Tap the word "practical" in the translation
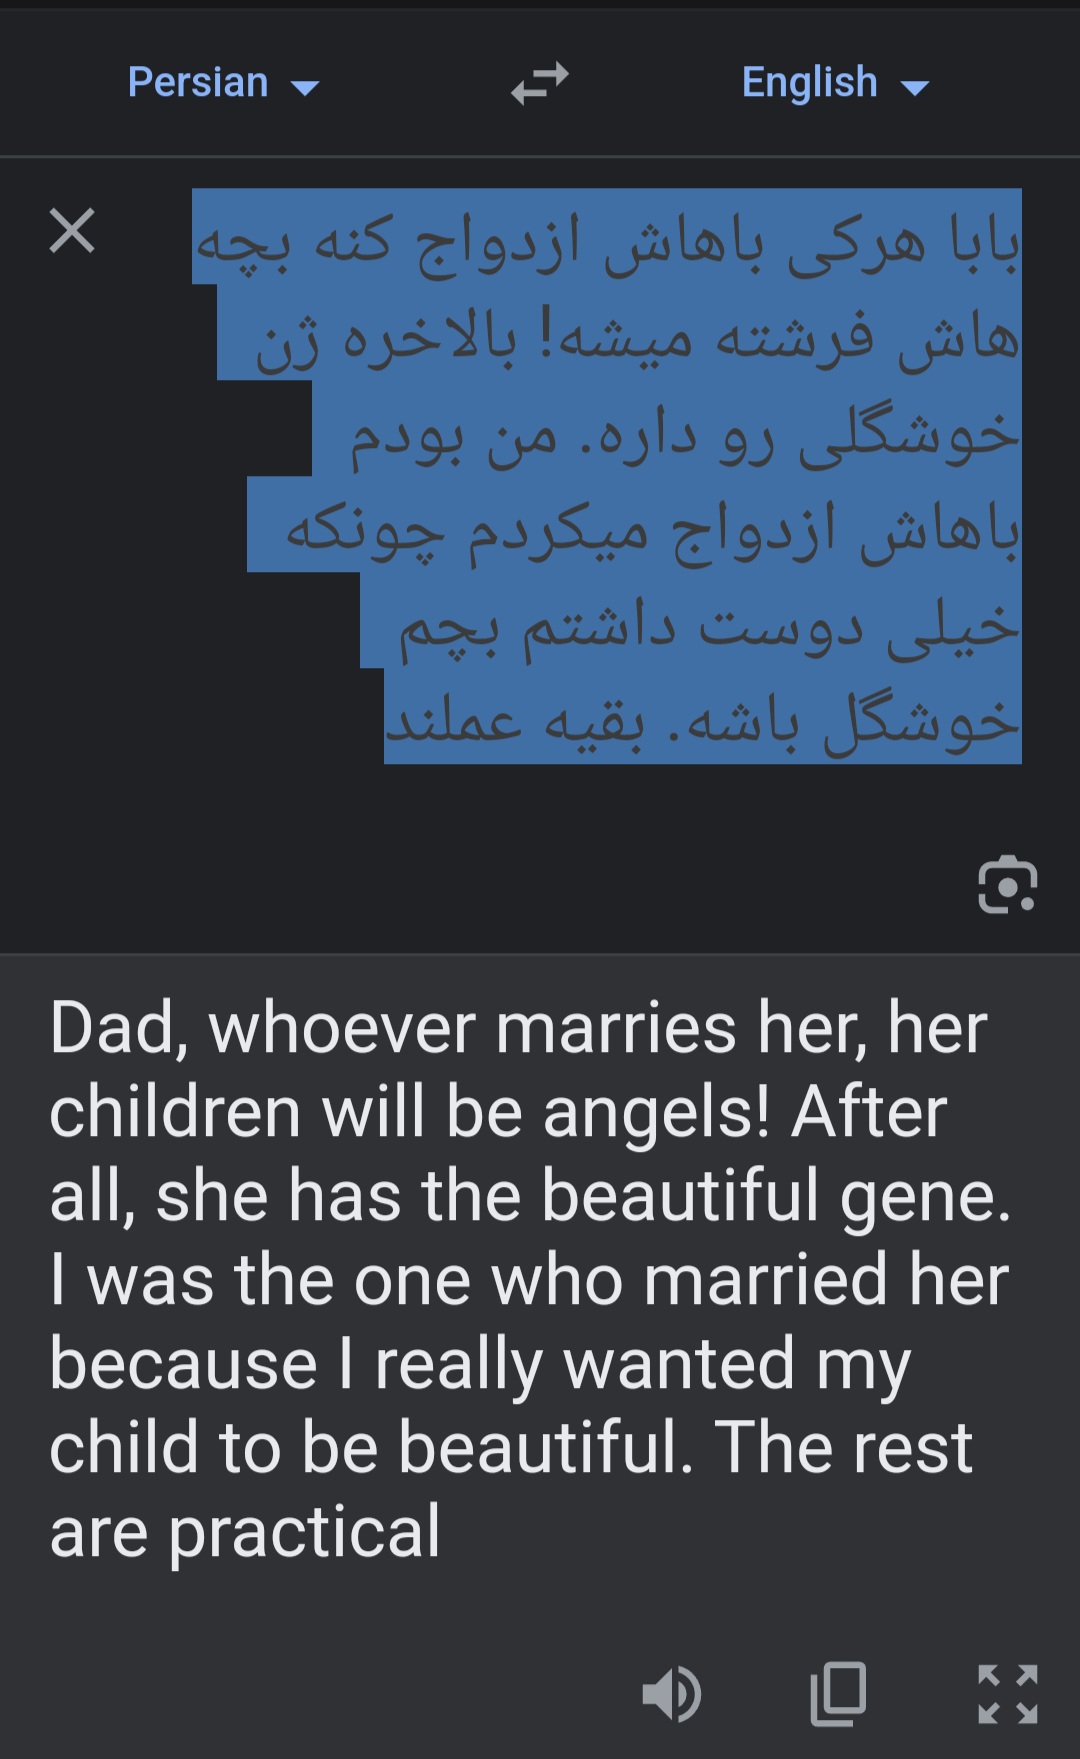Viewport: 1080px width, 1759px height. click(x=304, y=1532)
